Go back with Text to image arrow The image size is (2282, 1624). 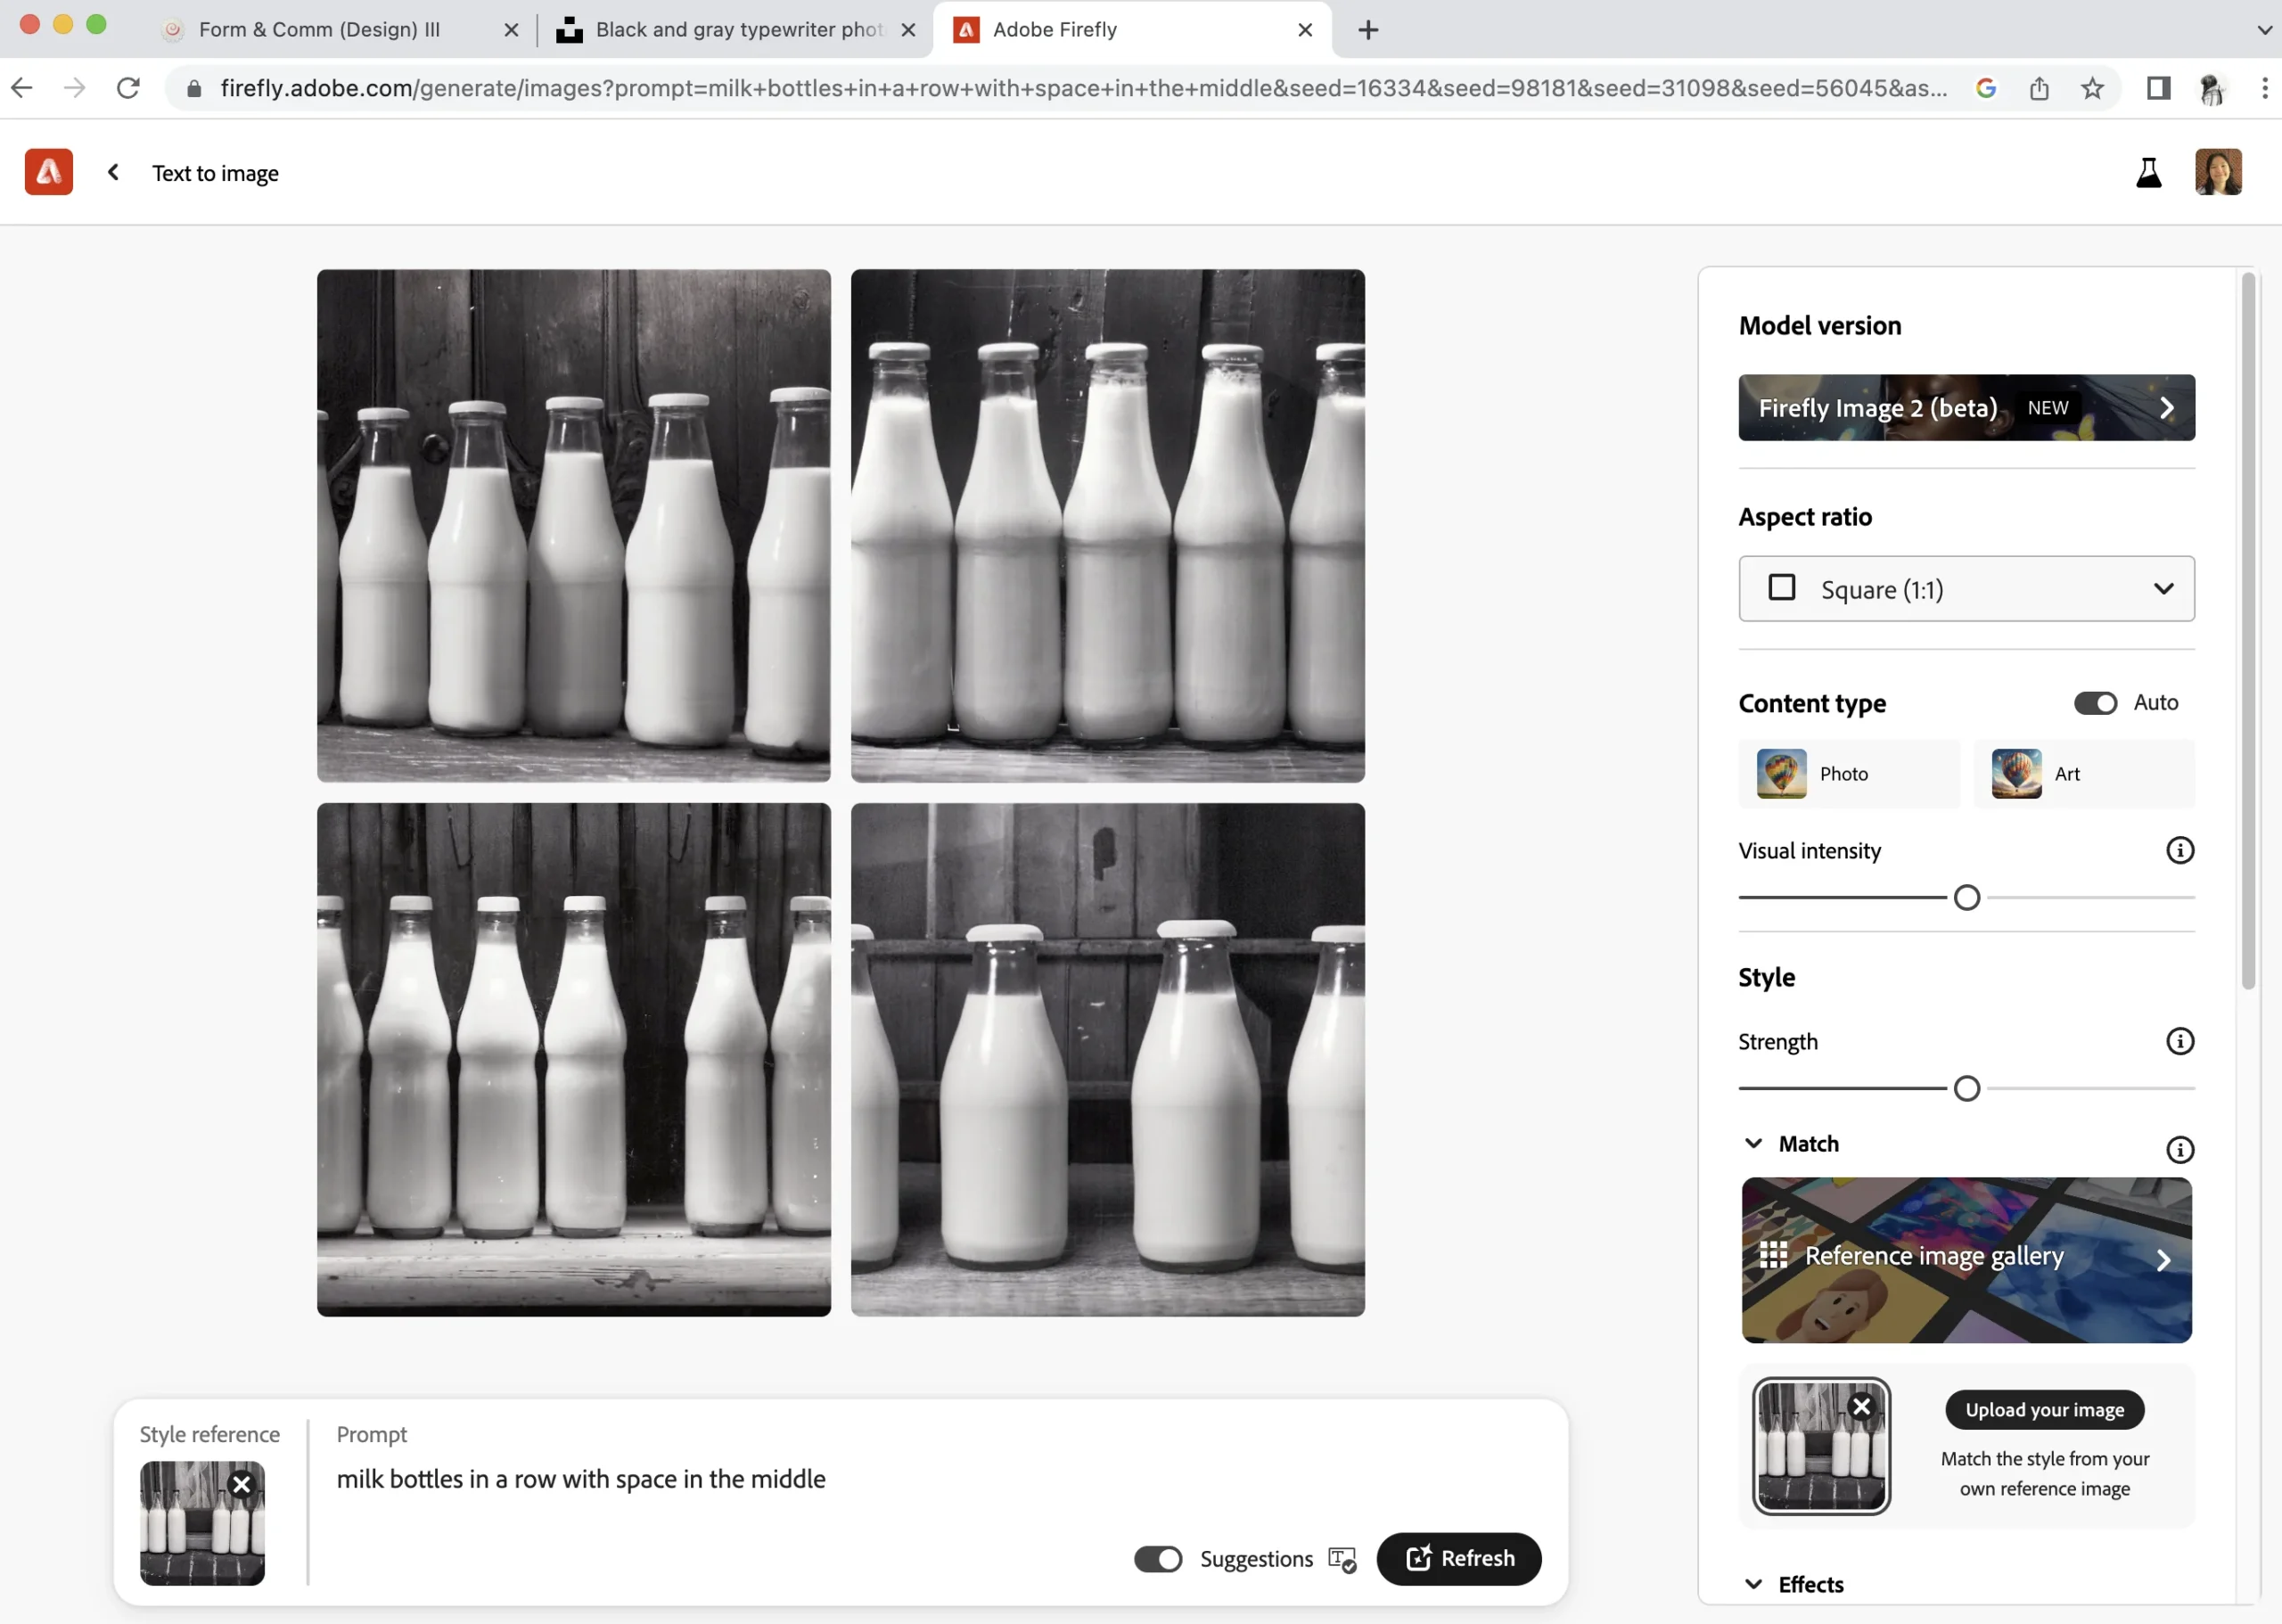[114, 172]
